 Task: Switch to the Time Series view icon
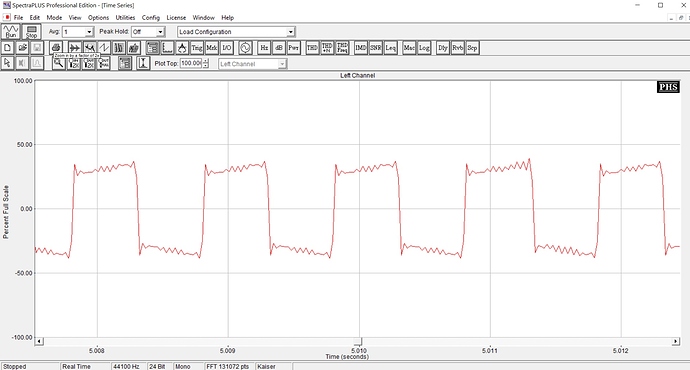pyautogui.click(x=74, y=48)
